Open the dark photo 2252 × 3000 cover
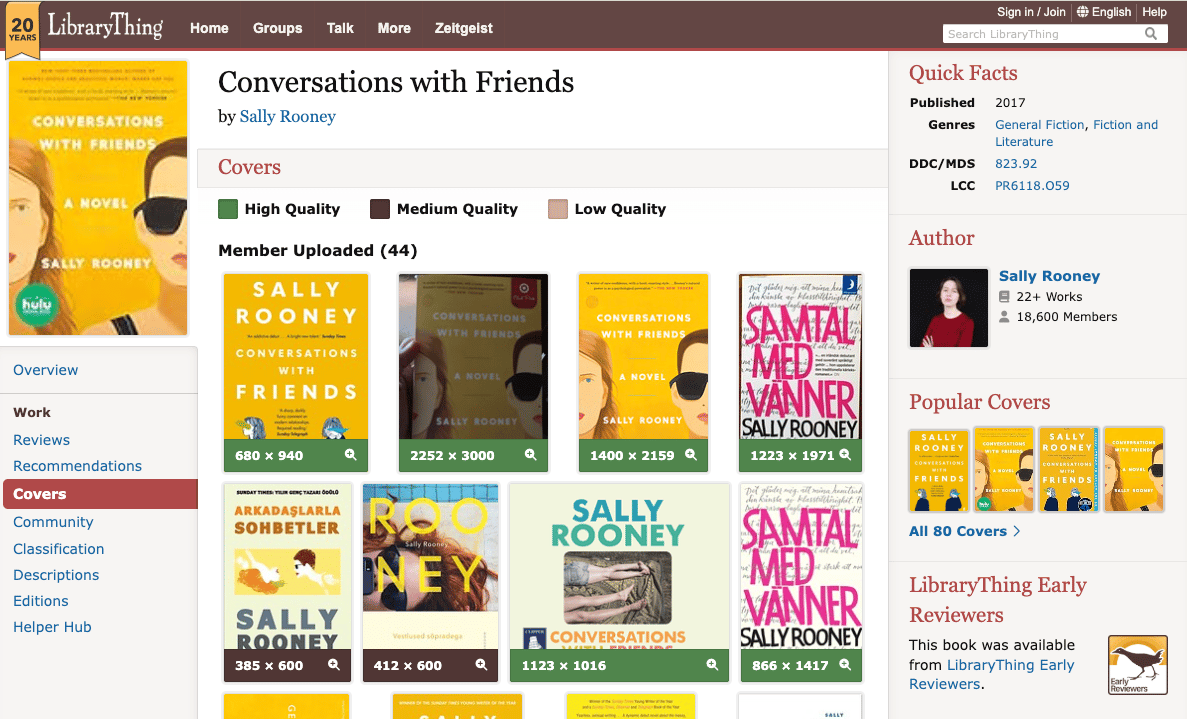This screenshot has height=719, width=1187. pos(473,356)
